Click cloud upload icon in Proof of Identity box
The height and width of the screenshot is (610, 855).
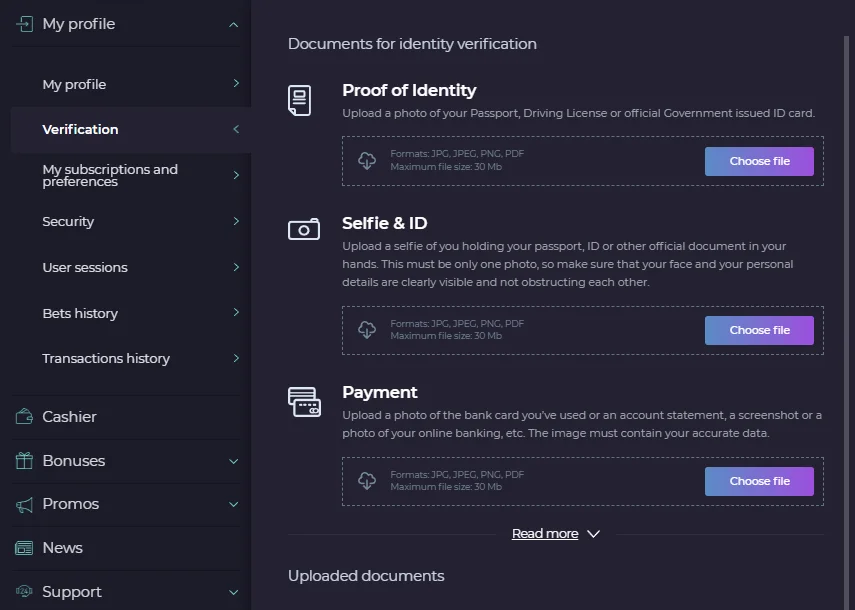click(x=367, y=160)
